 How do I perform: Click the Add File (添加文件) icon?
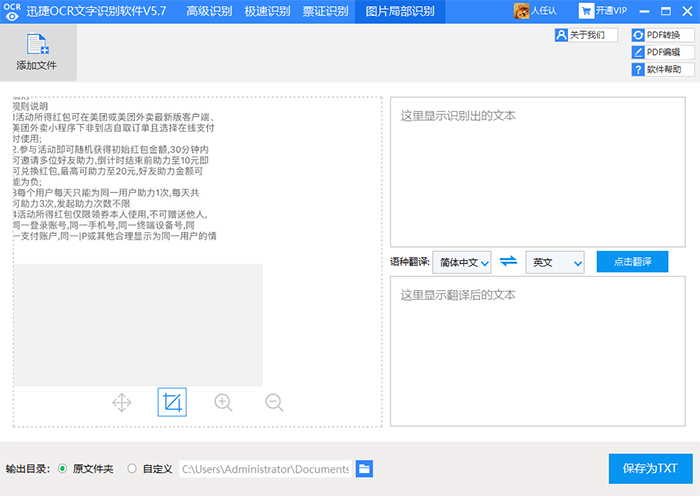click(x=38, y=52)
